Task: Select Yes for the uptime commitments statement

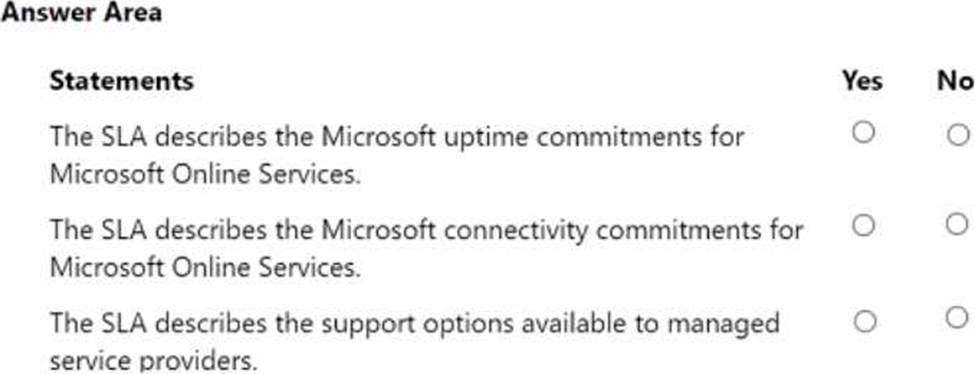Action: [863, 132]
